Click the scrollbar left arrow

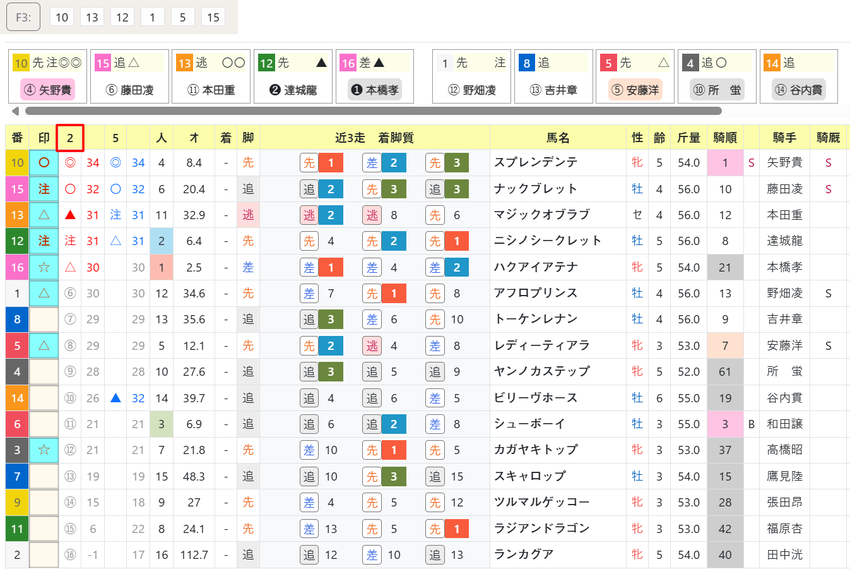click(x=15, y=111)
